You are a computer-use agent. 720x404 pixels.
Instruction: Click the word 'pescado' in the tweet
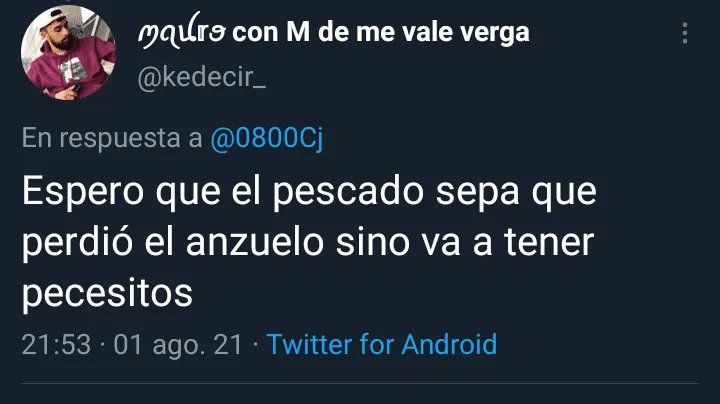tap(348, 192)
